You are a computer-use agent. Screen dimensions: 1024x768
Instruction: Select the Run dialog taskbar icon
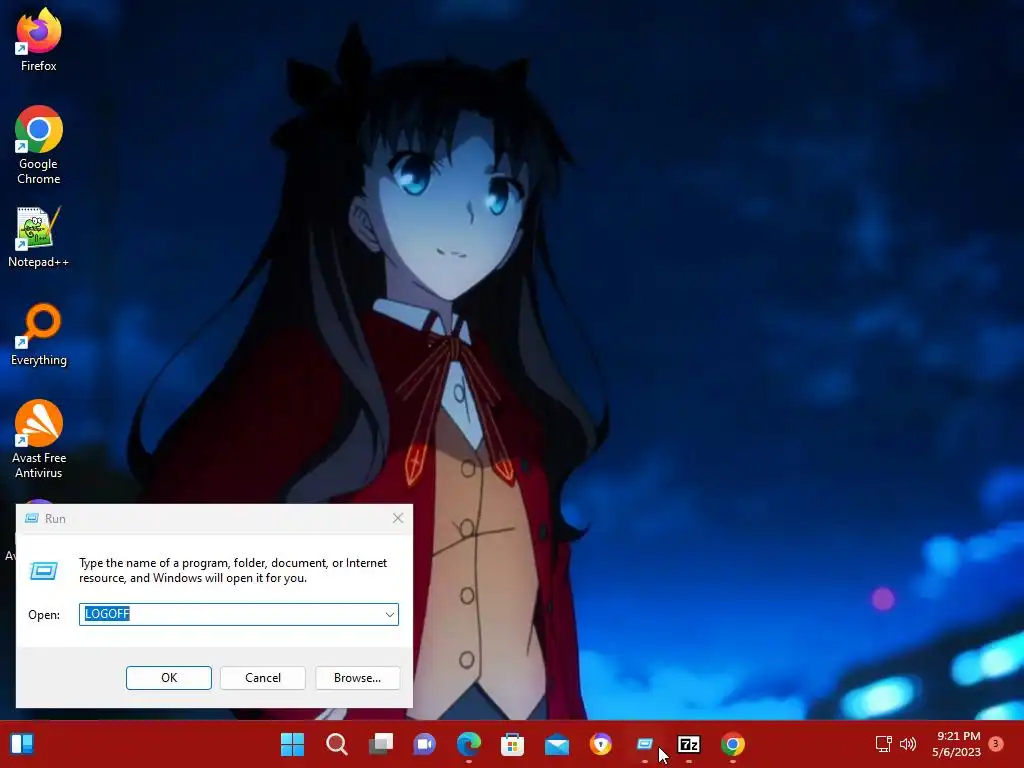coord(645,744)
